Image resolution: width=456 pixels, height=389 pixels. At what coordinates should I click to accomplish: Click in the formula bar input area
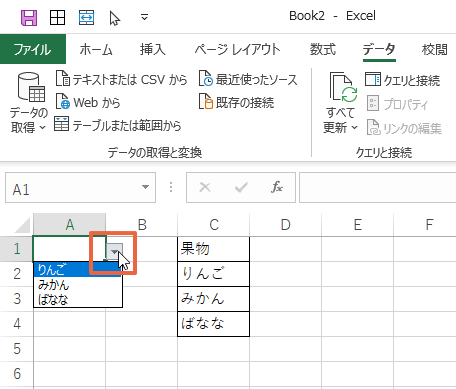click(377, 187)
